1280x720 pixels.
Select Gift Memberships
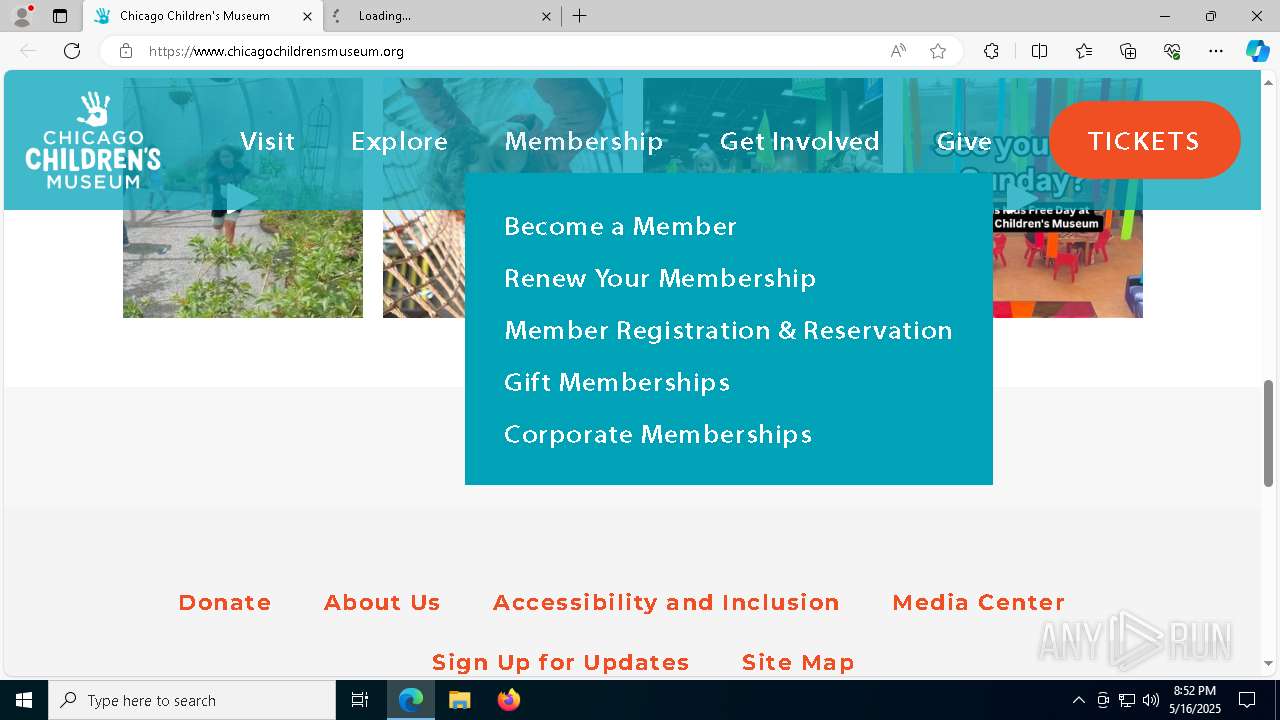coord(617,383)
